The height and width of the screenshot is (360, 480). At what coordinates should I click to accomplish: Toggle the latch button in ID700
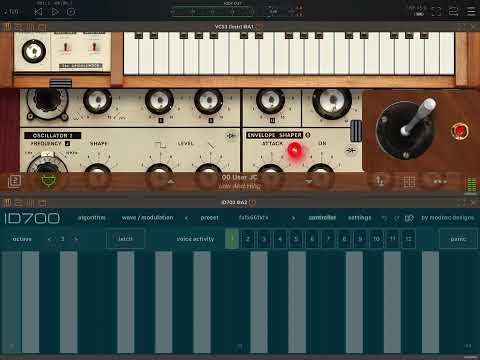[x=125, y=239]
